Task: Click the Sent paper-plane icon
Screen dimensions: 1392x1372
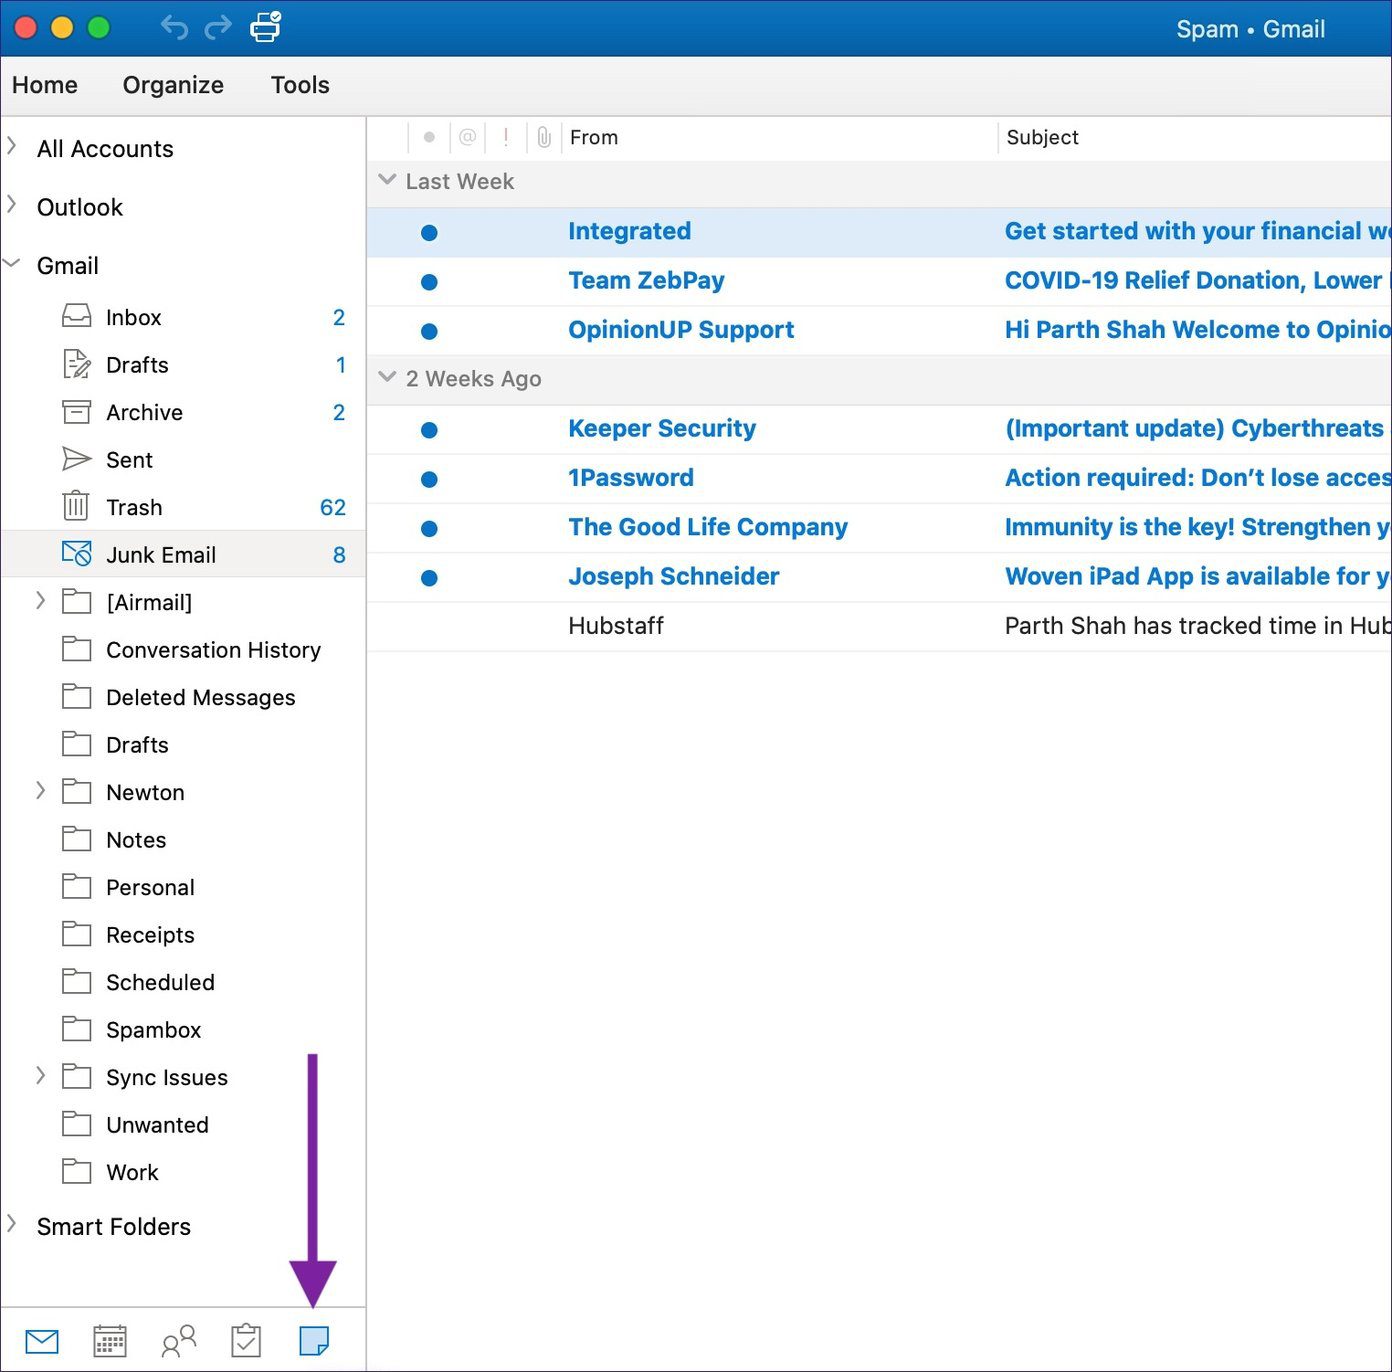Action: (x=77, y=459)
